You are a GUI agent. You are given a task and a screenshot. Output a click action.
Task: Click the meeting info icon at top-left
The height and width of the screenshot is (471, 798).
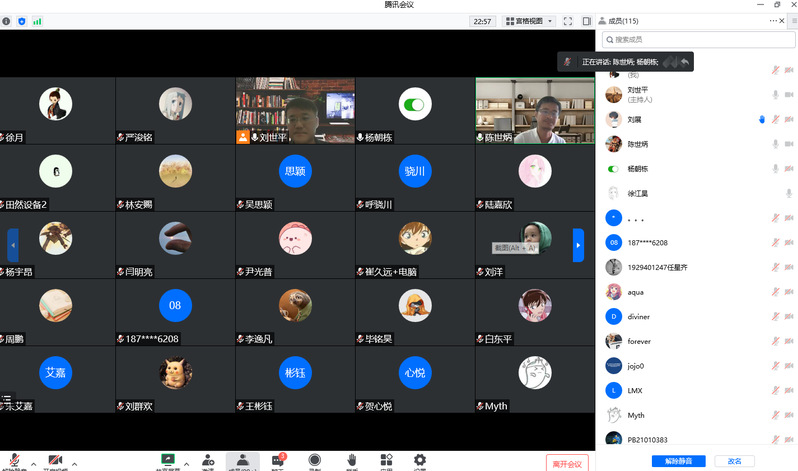6,20
